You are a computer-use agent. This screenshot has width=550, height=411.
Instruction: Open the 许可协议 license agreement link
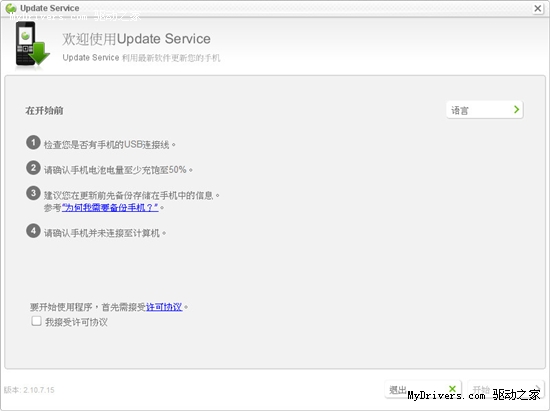coord(164,307)
